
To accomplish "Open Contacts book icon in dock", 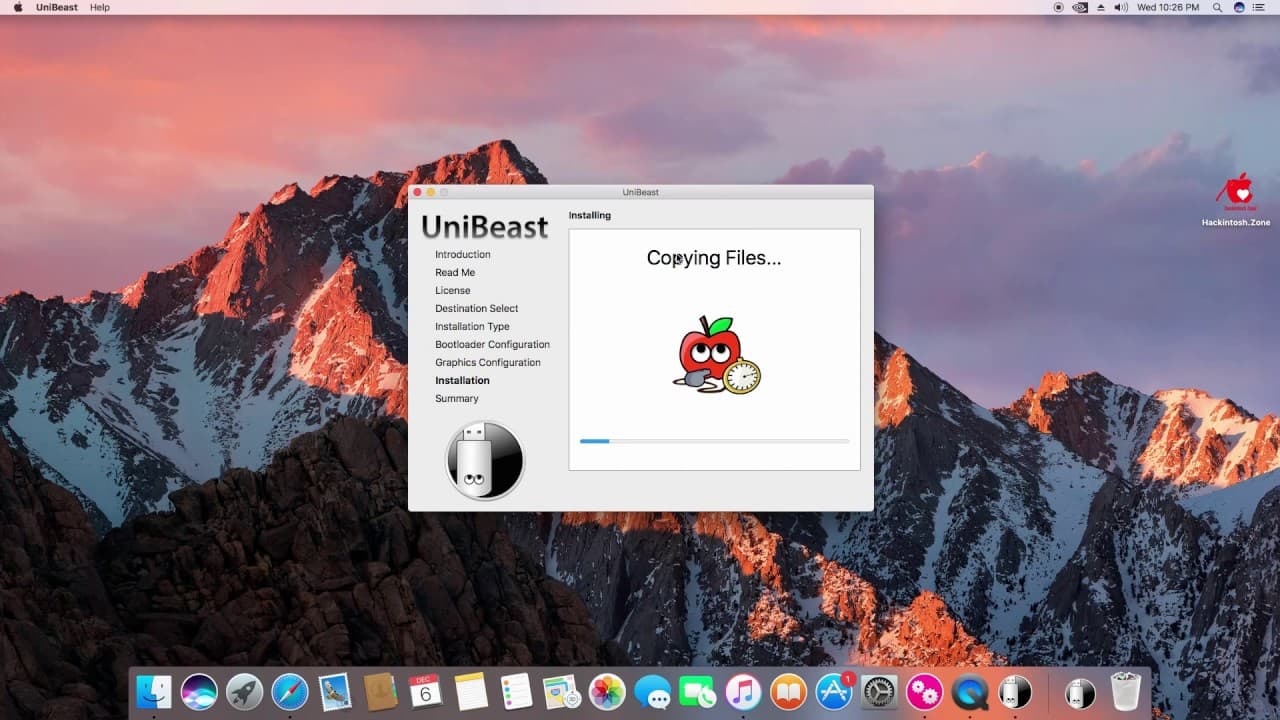I will (x=380, y=691).
